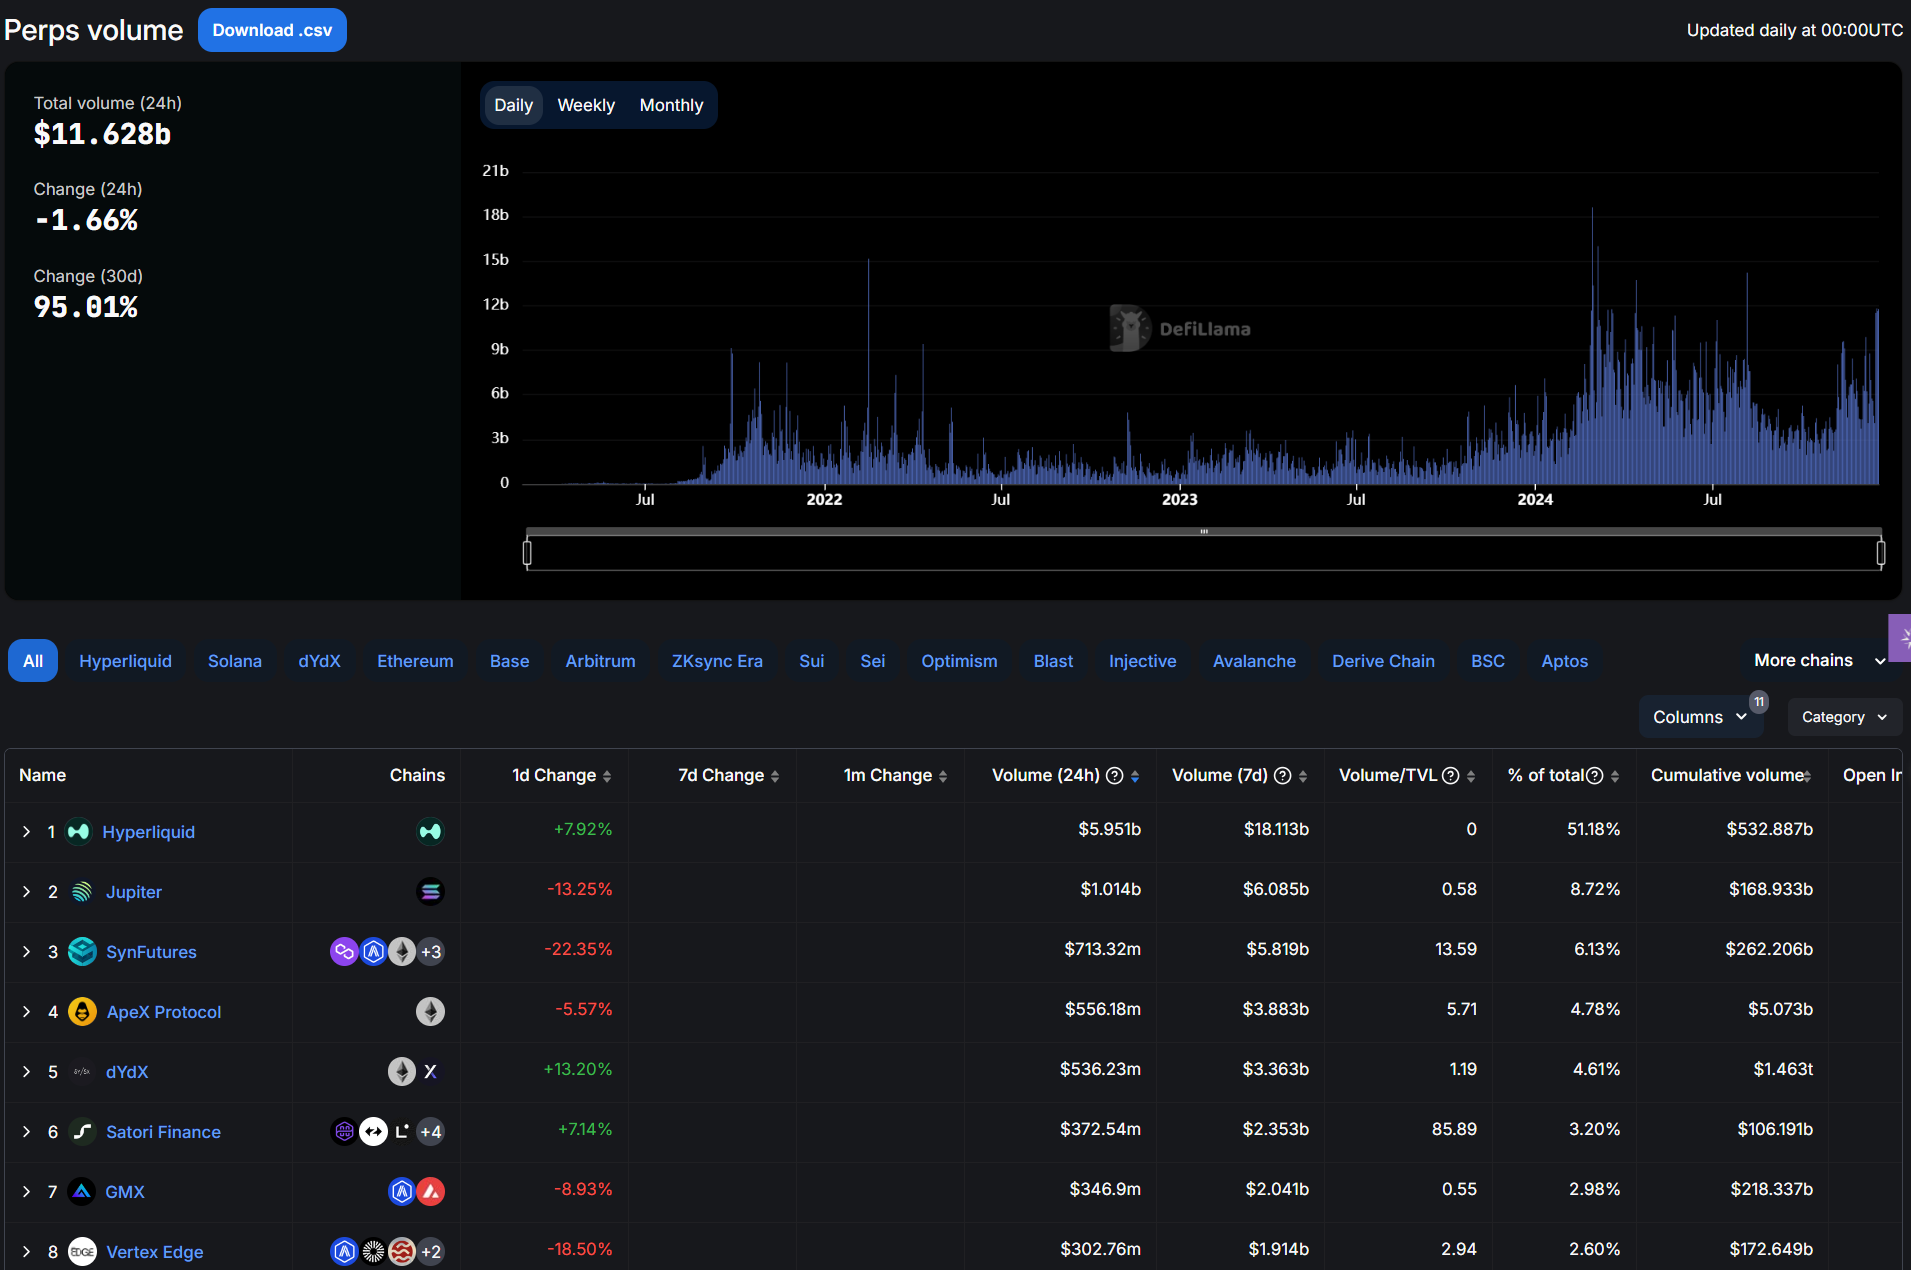The image size is (1911, 1270).
Task: Click the Jupiter protocol logo icon
Action: [82, 892]
